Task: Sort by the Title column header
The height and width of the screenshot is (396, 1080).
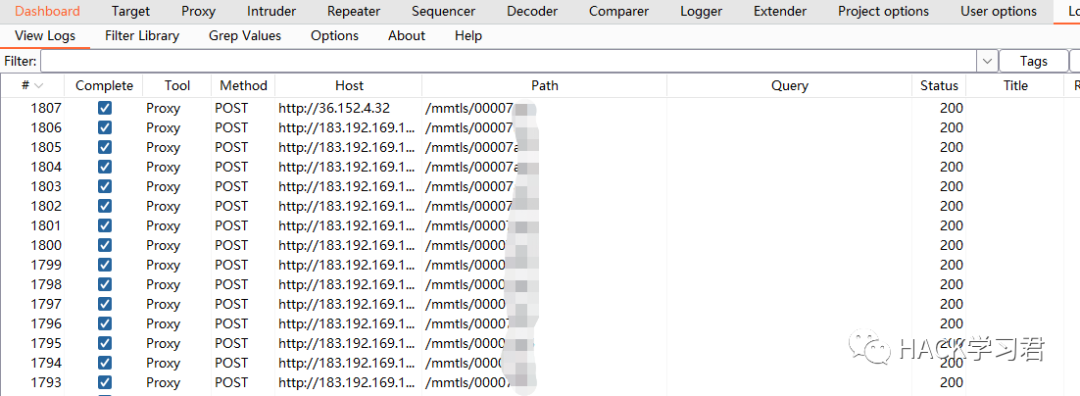Action: 1015,85
